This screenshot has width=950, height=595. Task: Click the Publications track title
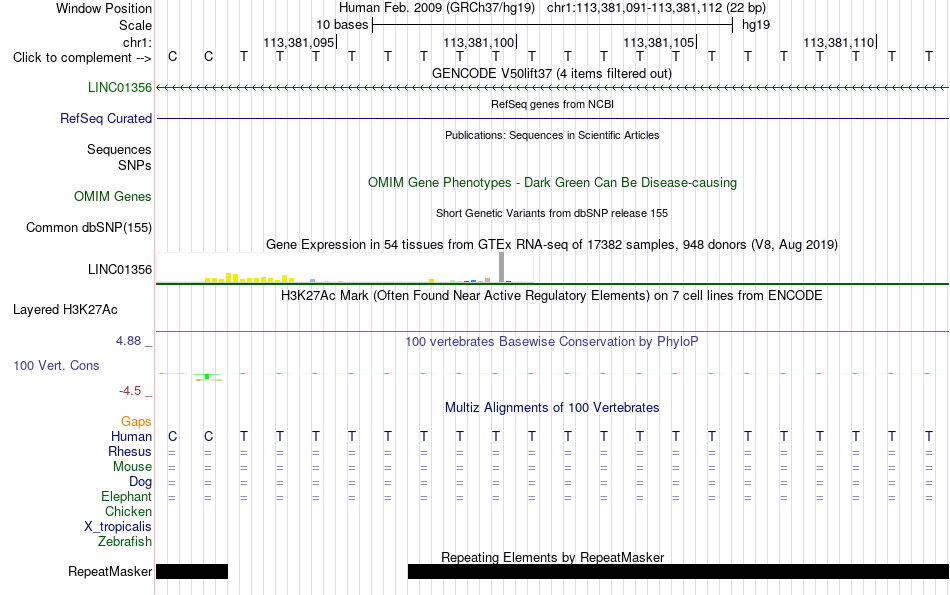click(552, 135)
